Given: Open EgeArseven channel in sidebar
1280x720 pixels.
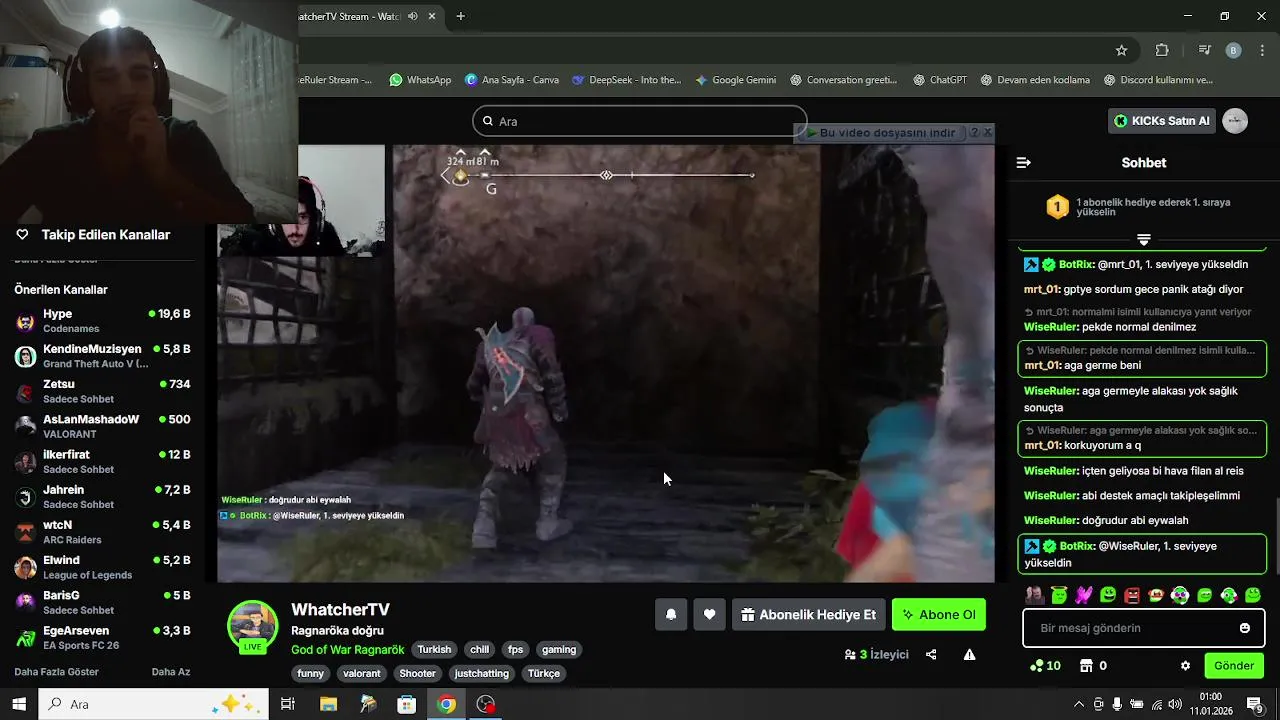Looking at the screenshot, I should (x=102, y=637).
